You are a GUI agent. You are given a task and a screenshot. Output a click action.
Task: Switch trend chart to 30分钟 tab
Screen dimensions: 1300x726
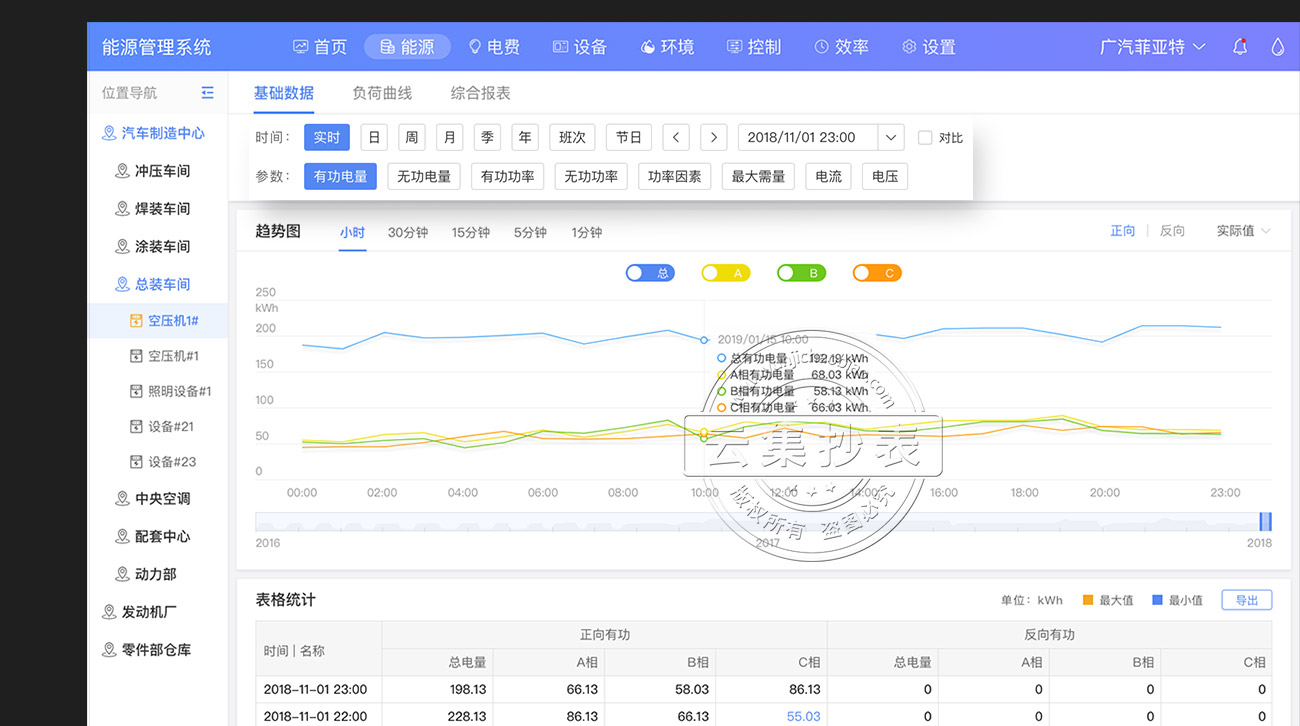tap(408, 232)
